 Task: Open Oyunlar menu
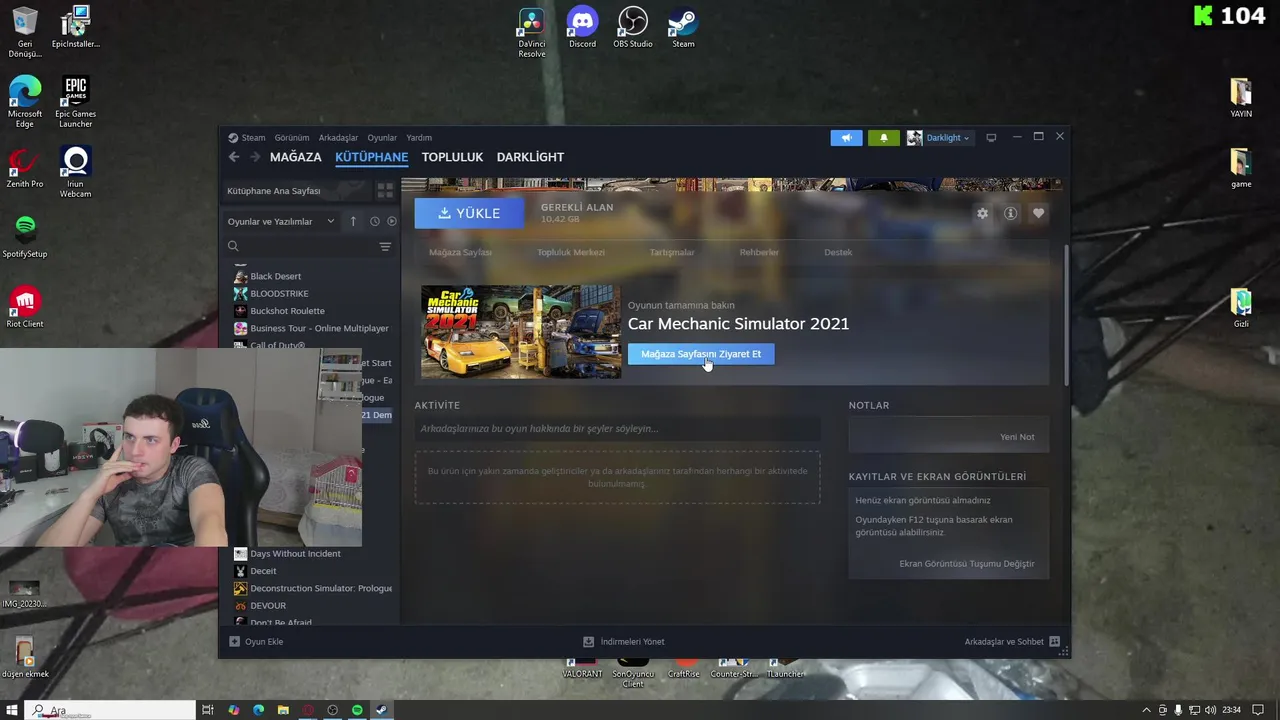point(382,138)
